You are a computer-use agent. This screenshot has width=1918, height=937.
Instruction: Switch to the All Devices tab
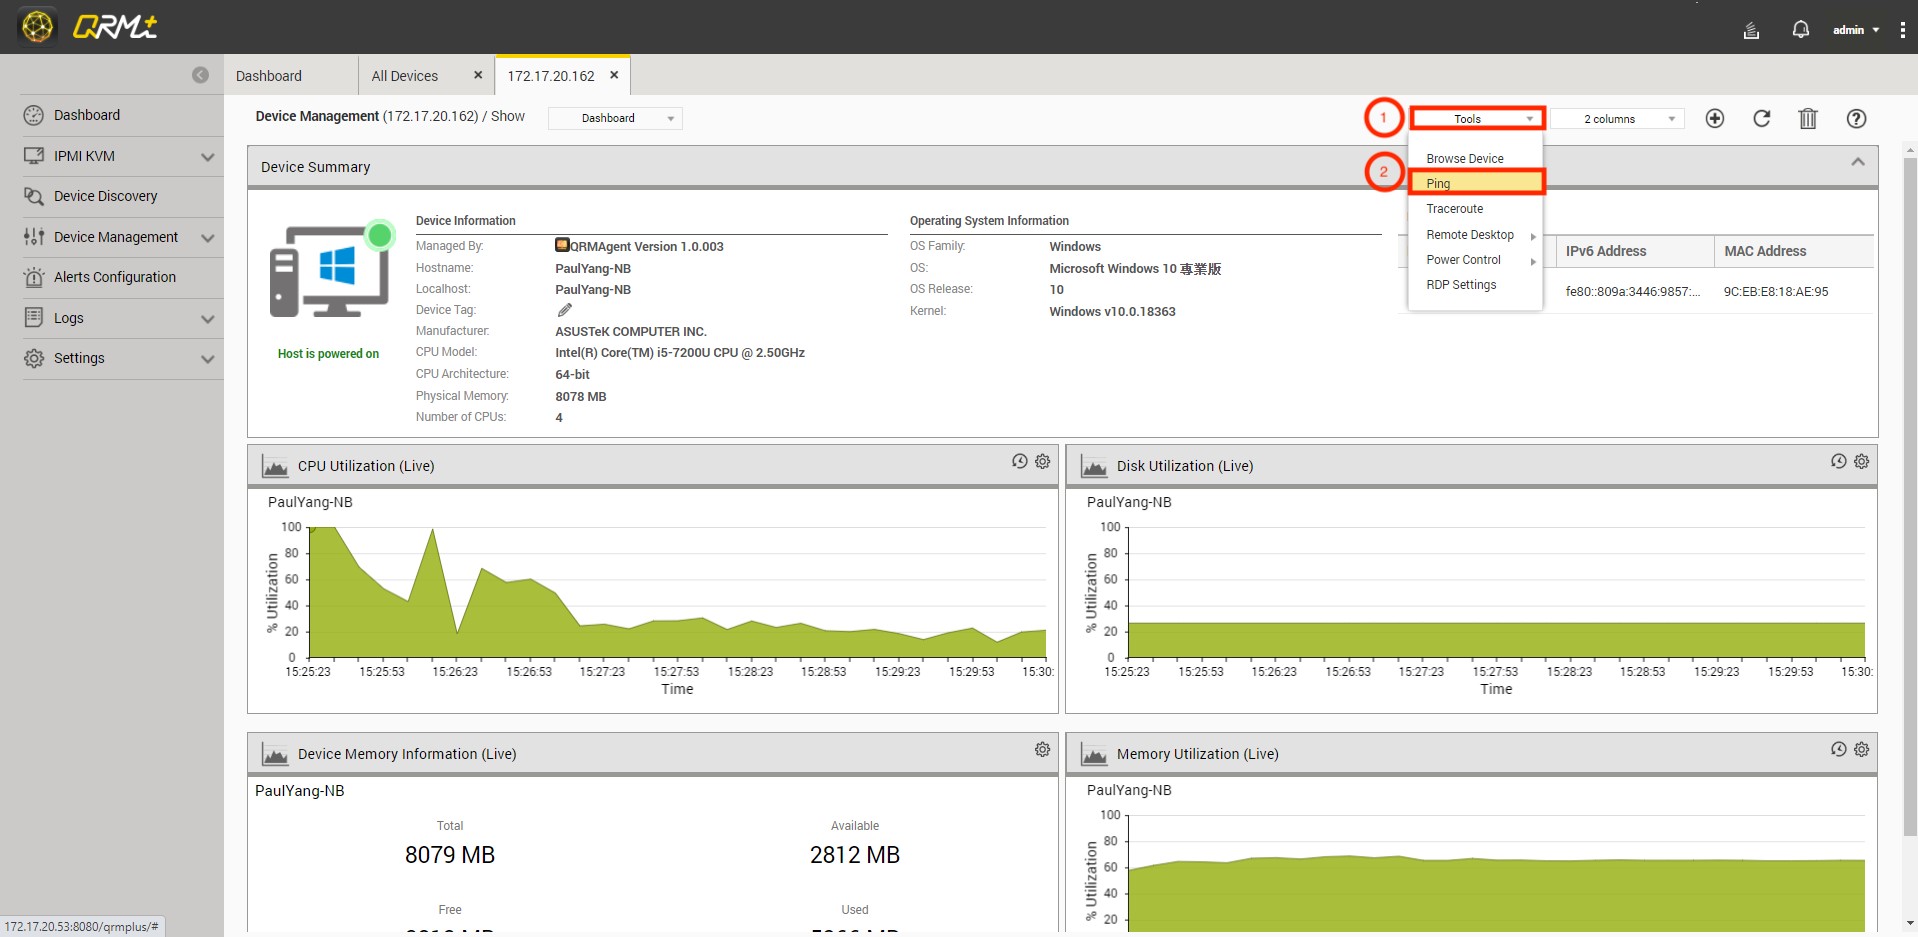(x=405, y=76)
